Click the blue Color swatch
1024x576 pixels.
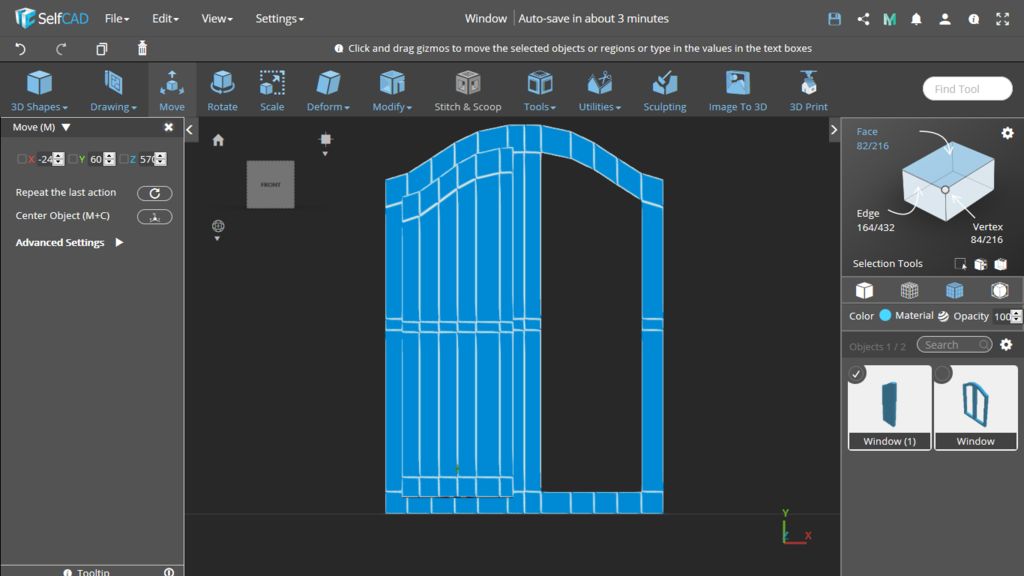(x=885, y=316)
